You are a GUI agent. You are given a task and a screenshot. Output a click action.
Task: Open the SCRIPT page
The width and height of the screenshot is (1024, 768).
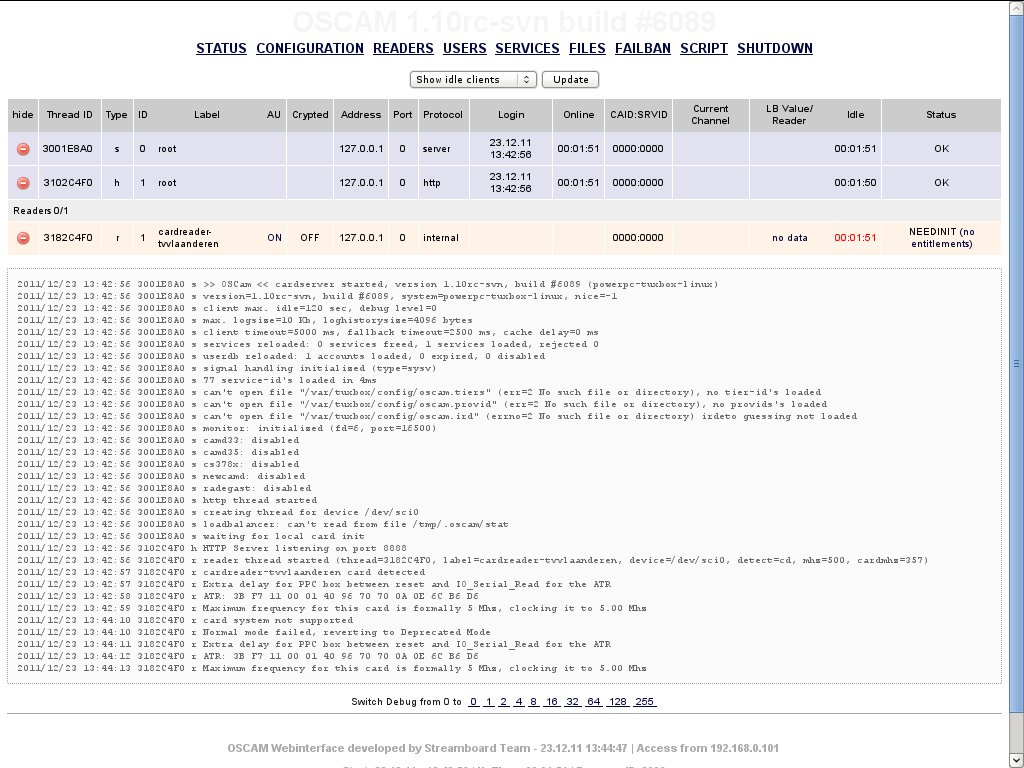tap(704, 48)
